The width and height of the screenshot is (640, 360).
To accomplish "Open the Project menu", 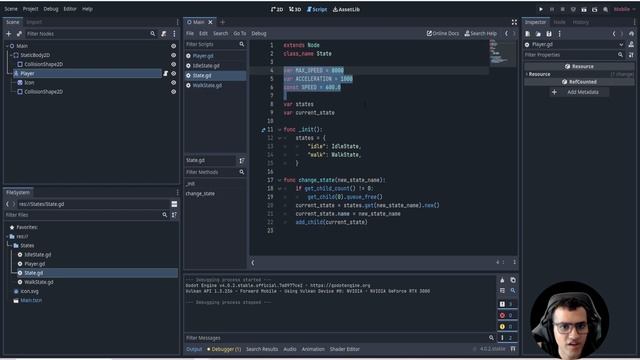I will [x=30, y=9].
